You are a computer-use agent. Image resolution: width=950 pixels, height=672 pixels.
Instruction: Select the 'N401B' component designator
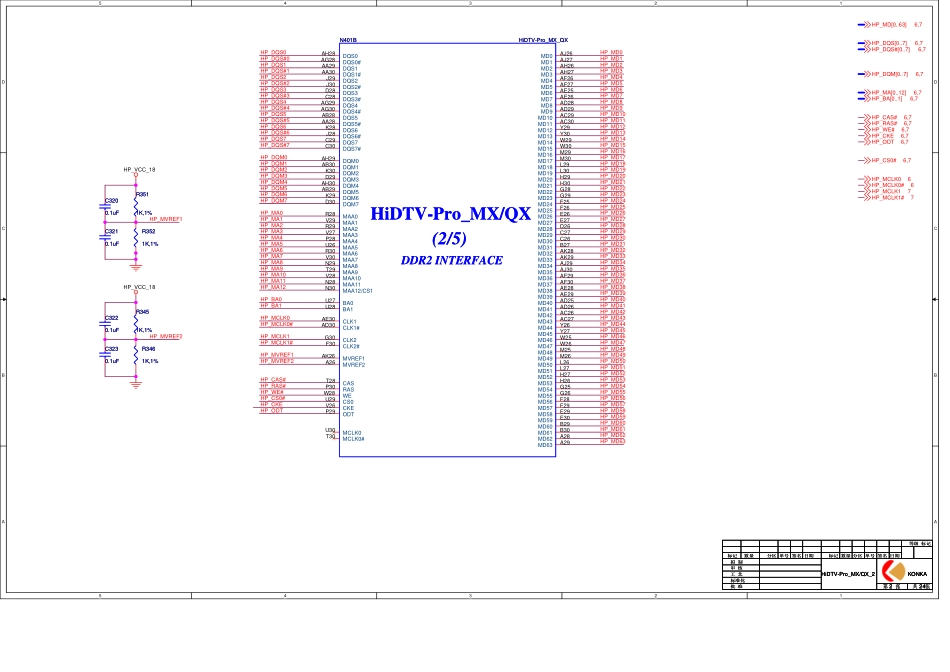(x=348, y=40)
